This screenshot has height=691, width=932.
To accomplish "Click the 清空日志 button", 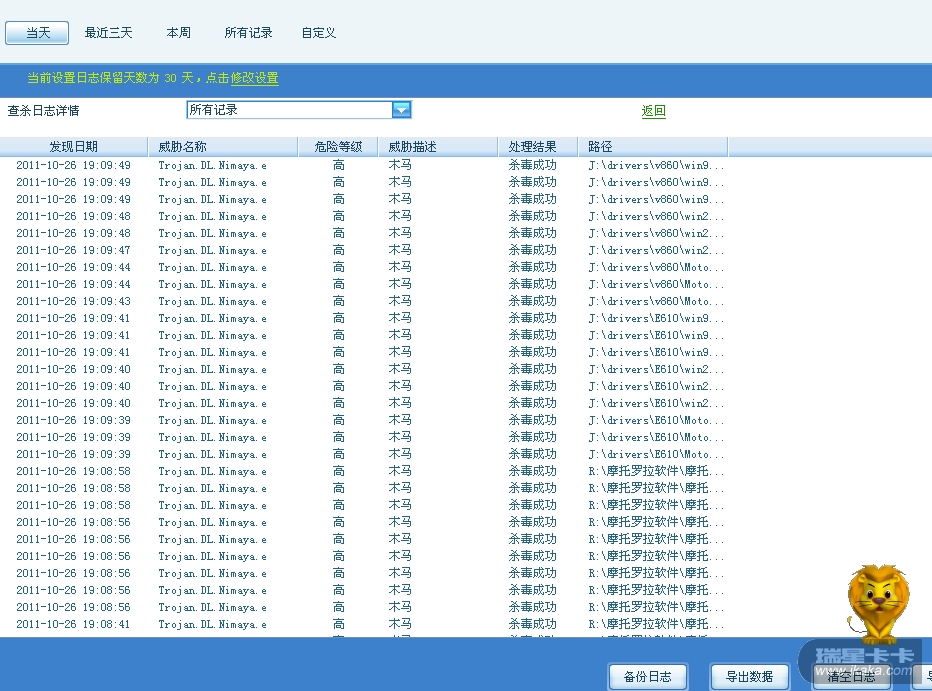I will (851, 677).
